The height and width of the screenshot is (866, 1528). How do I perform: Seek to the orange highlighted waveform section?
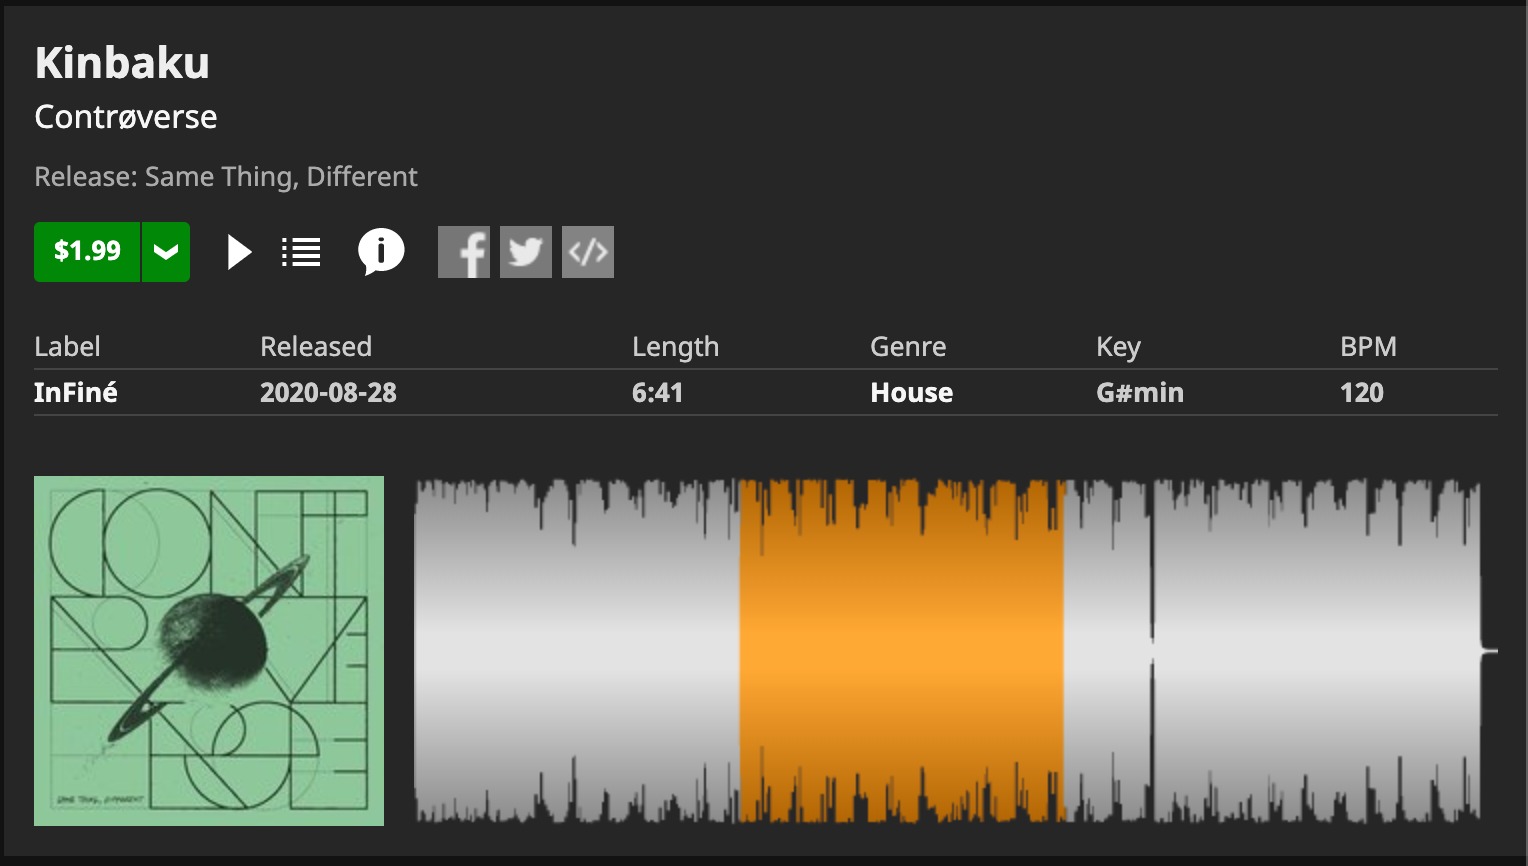tap(901, 651)
